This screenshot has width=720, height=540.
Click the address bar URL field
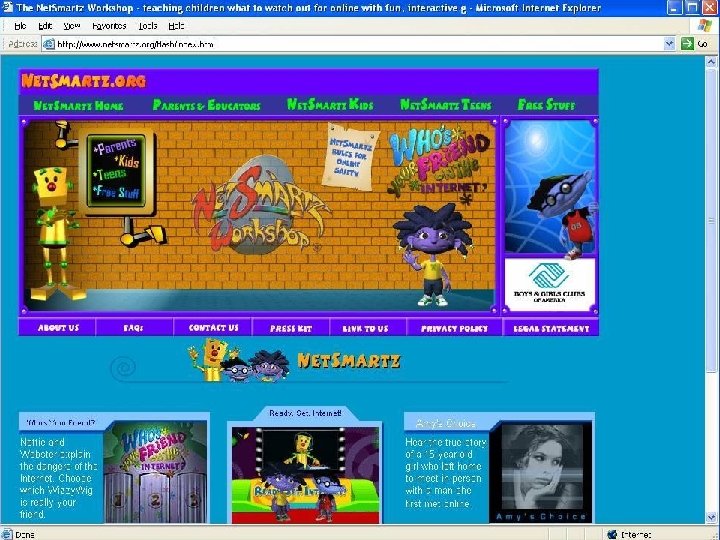tap(358, 44)
